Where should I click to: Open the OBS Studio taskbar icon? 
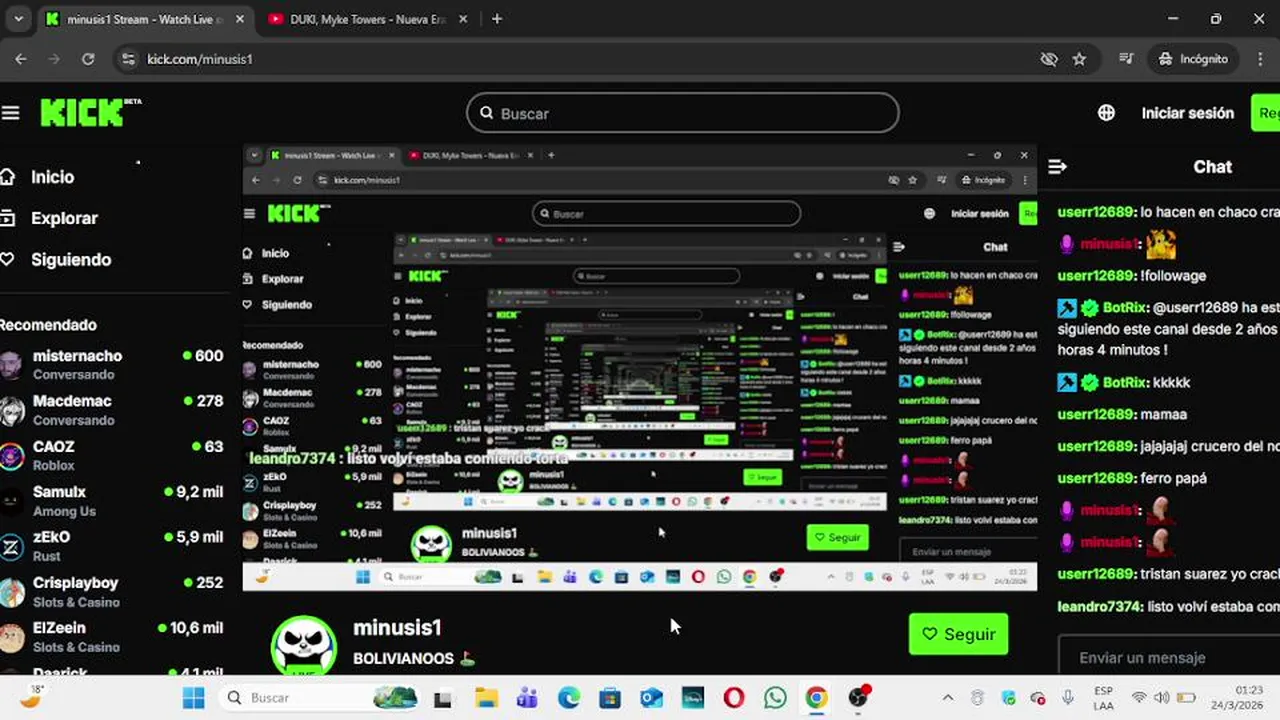click(x=858, y=698)
